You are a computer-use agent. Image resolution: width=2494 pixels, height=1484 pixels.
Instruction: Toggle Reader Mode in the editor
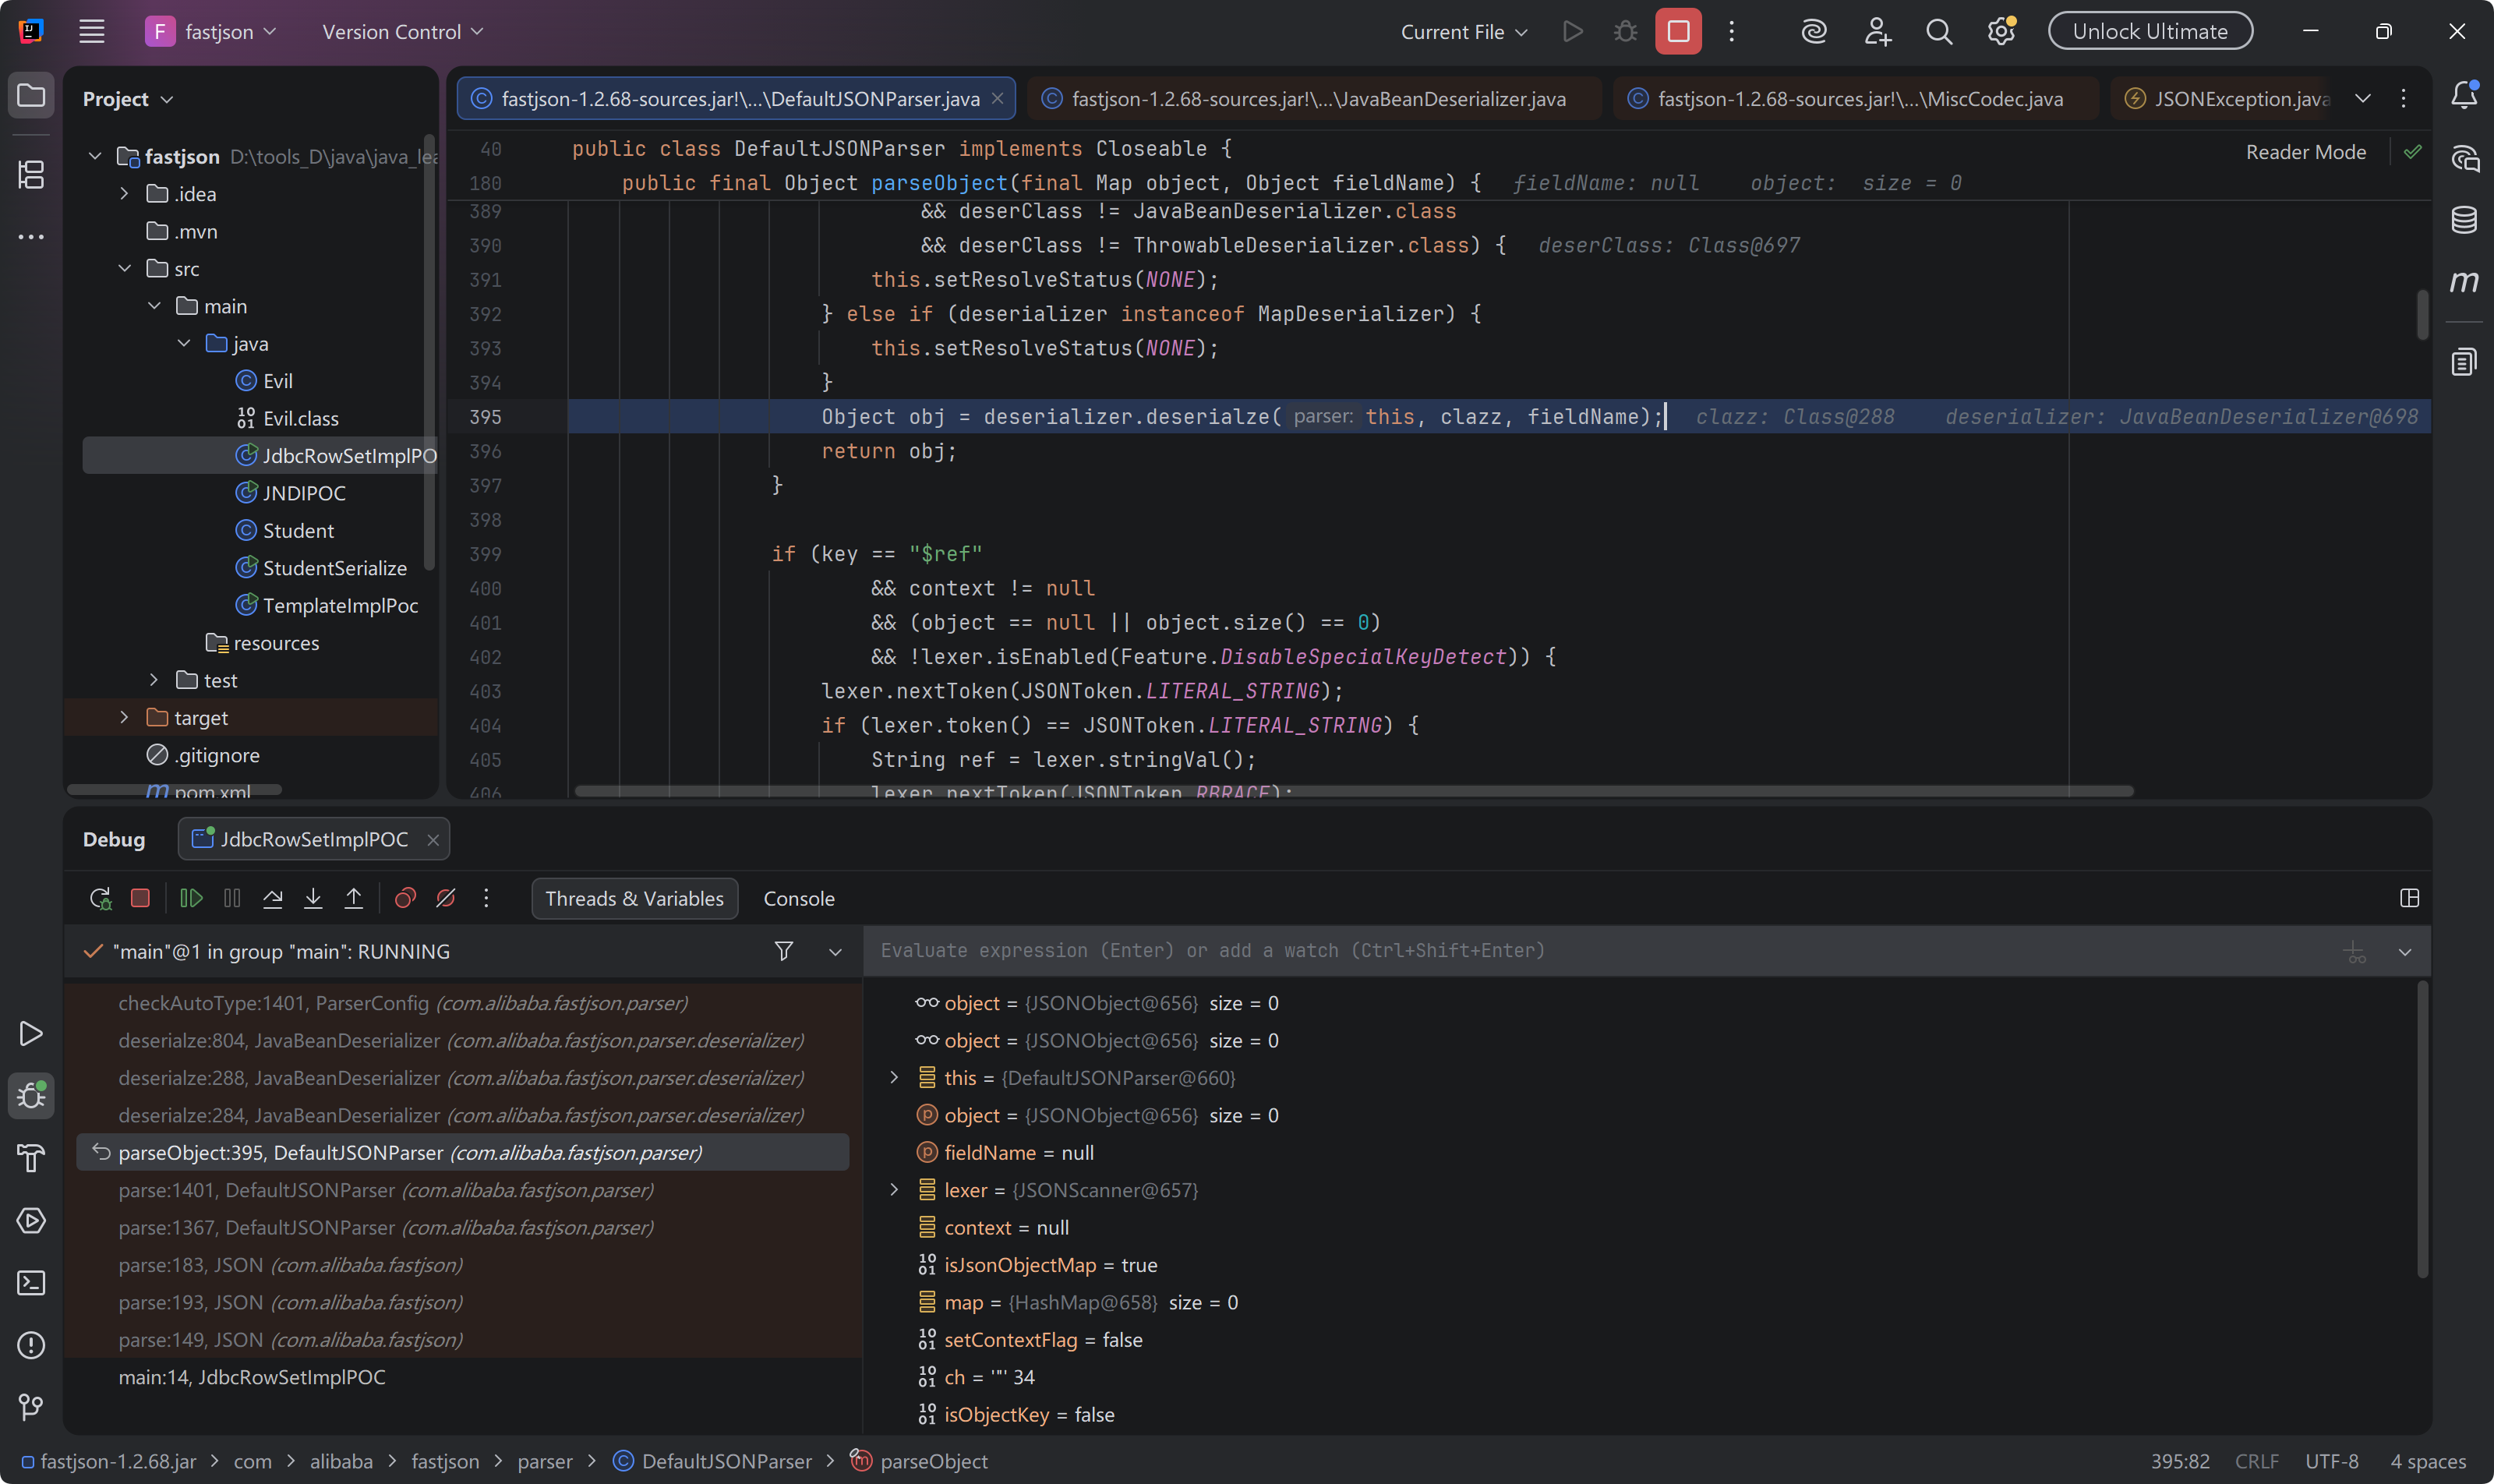point(2305,152)
